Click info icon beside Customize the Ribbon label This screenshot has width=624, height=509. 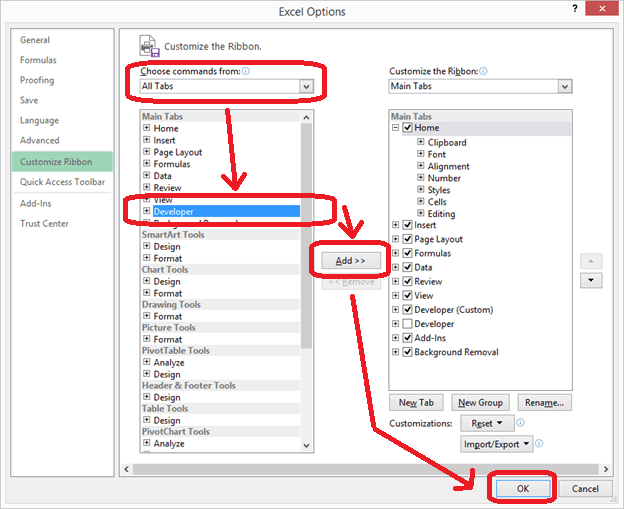483,71
